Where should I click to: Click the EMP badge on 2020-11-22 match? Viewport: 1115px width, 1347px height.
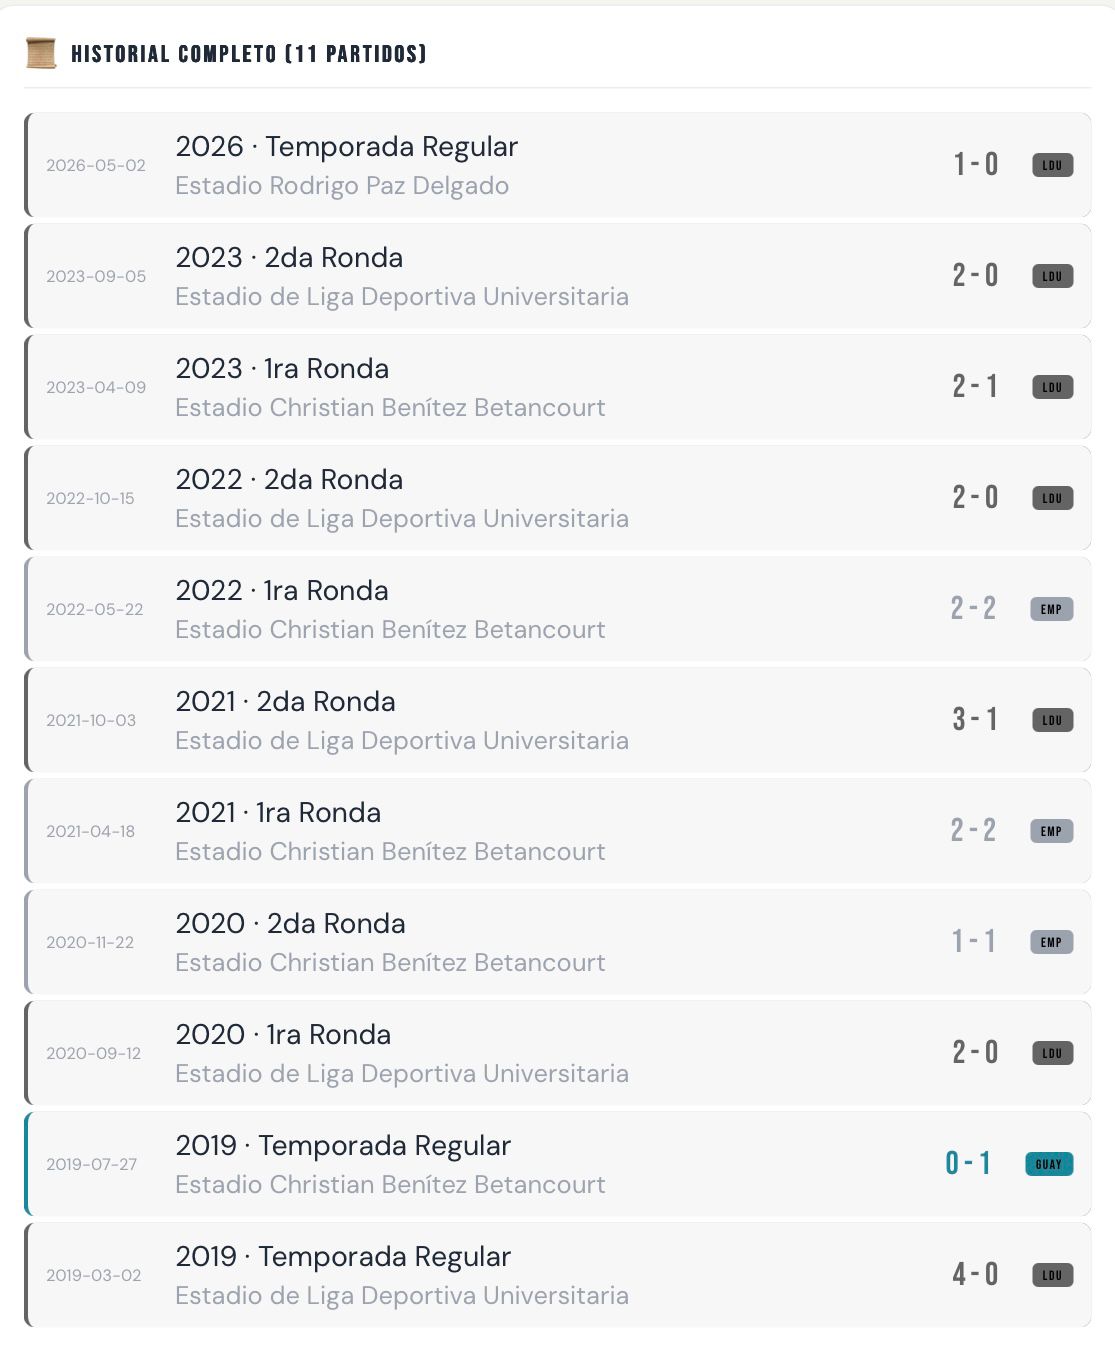(1051, 942)
